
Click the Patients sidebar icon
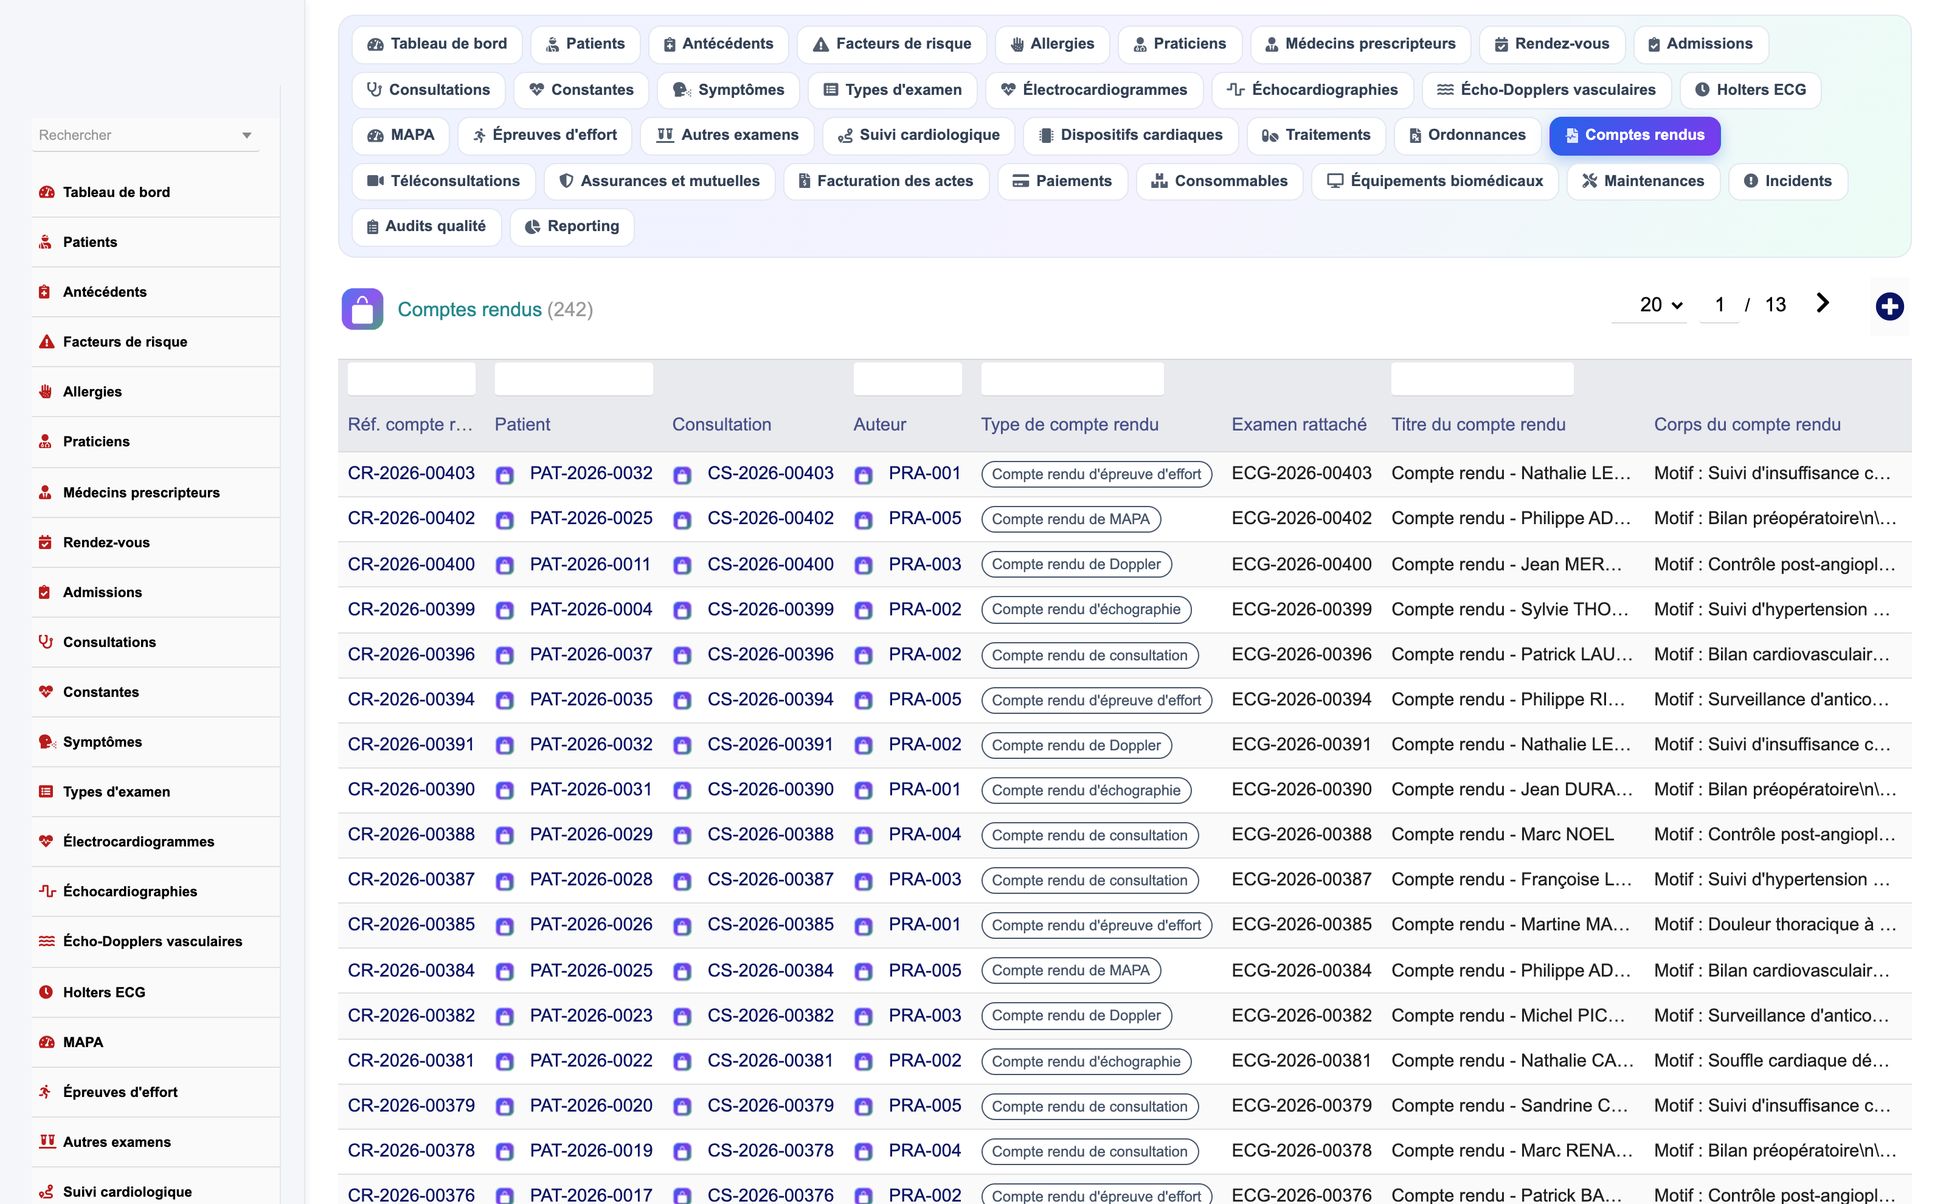[x=46, y=242]
